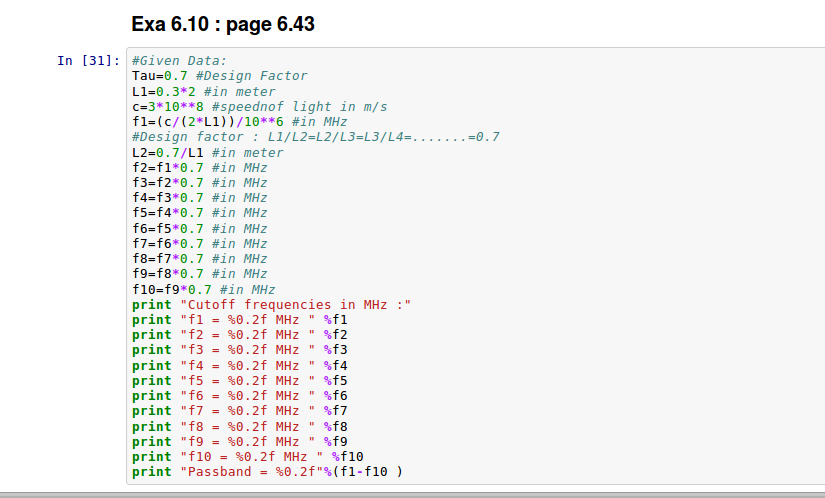Screen dimensions: 825x498
Task: Click the print statement for f4
Action: (239, 365)
